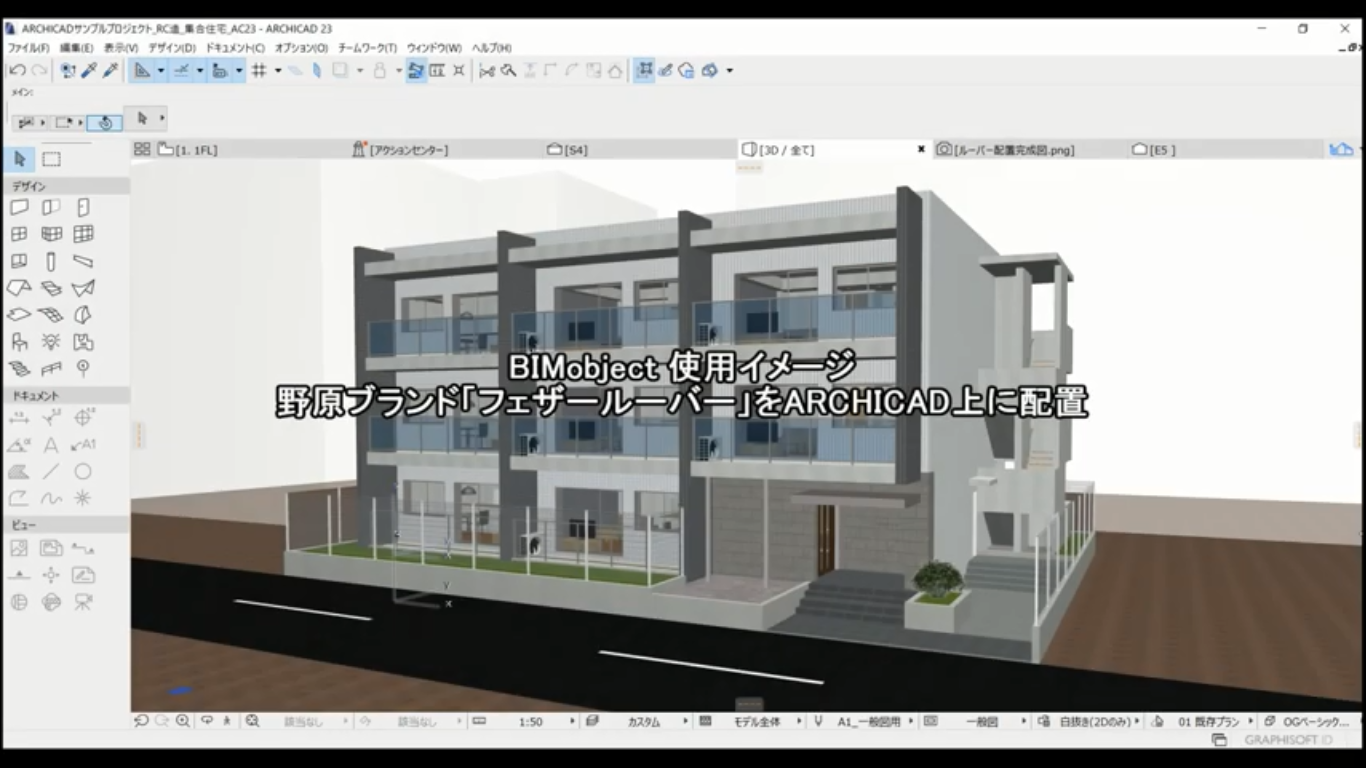
Task: Toggle the active rotated geometry method button
Action: 104,122
